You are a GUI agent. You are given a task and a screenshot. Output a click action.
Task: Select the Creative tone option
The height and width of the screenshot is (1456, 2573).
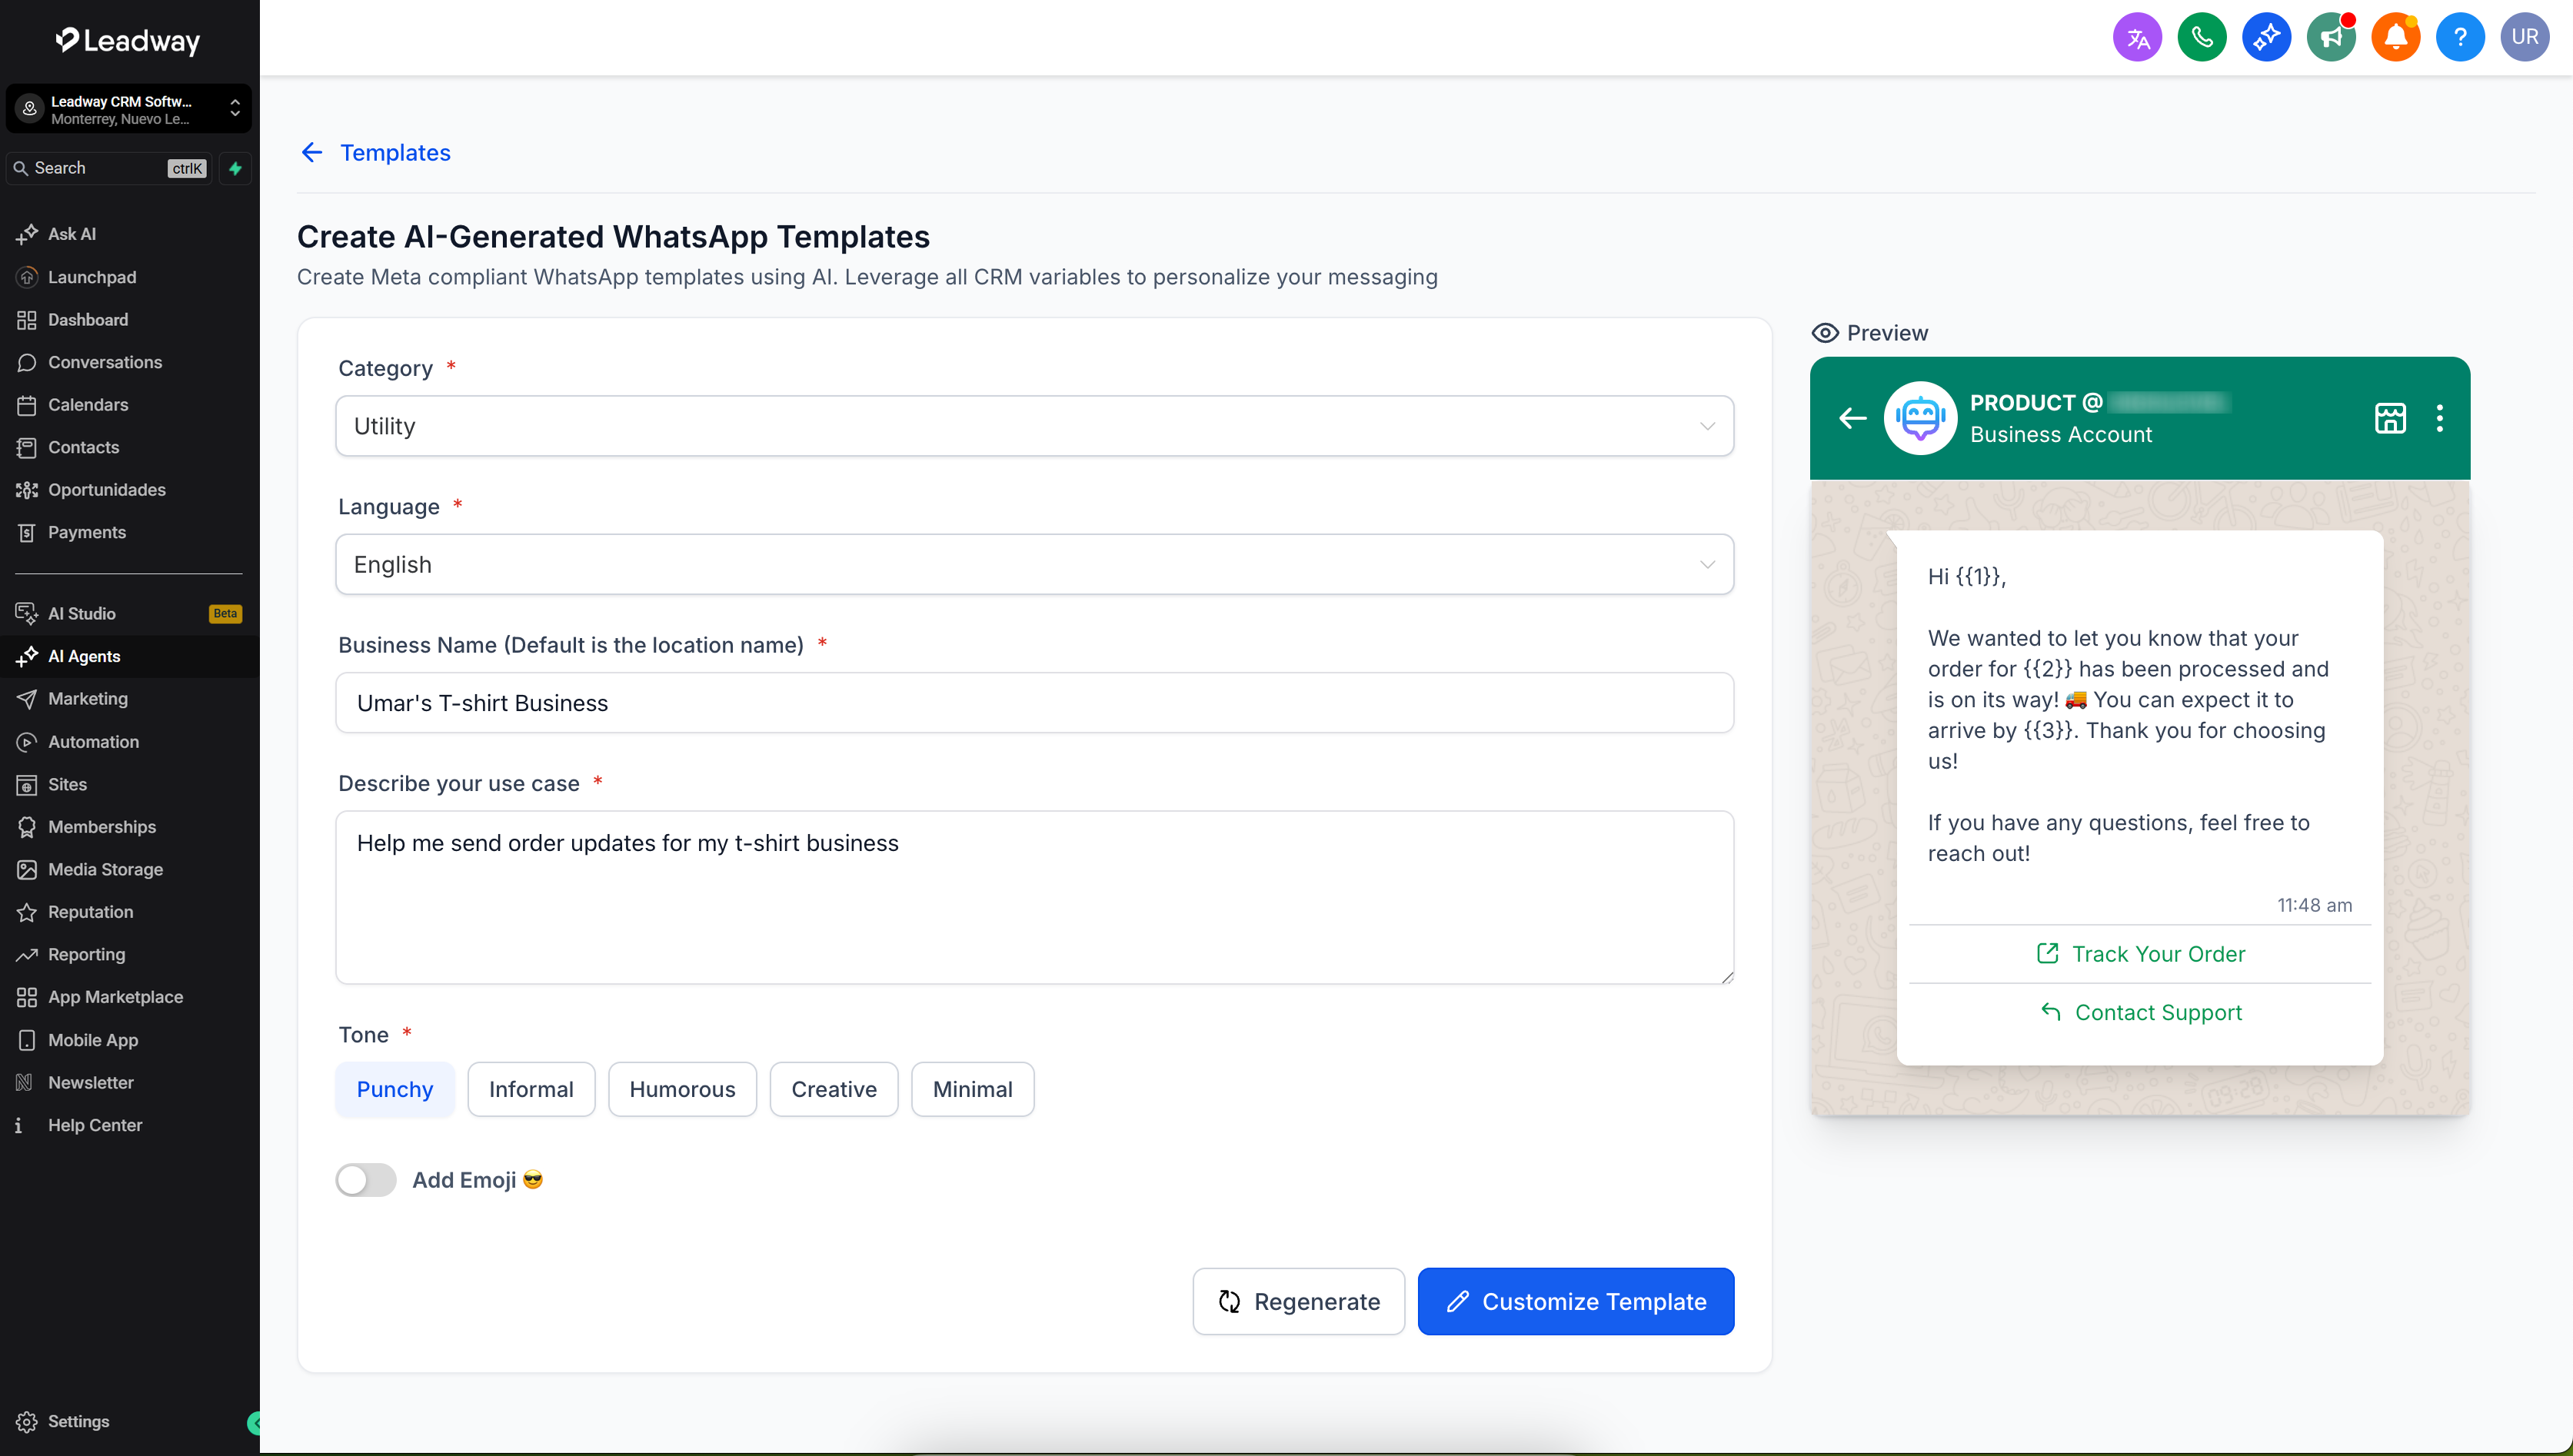click(x=834, y=1089)
